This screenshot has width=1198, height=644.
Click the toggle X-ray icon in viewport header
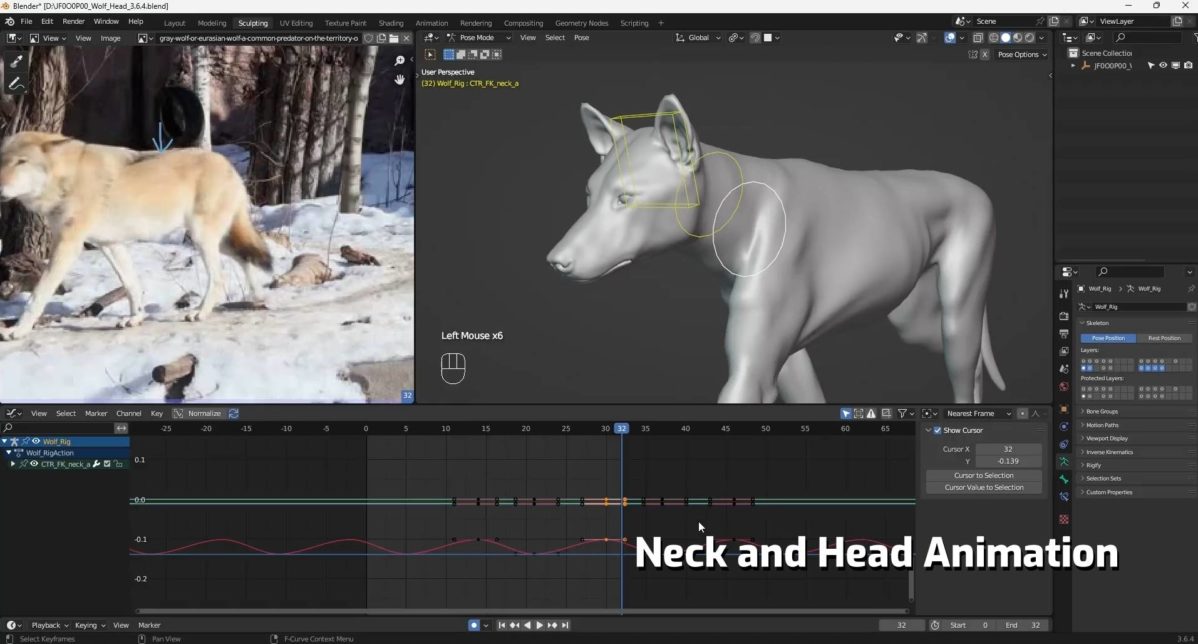(978, 37)
